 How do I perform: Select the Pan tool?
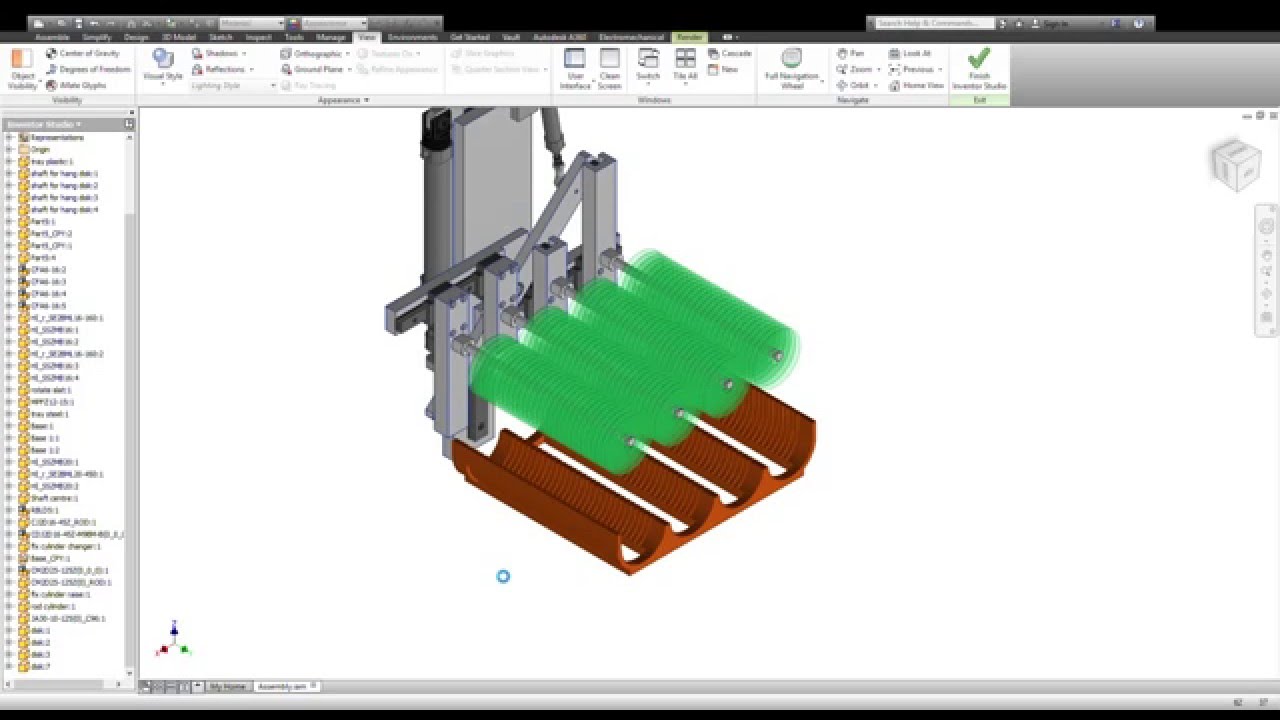pos(850,53)
